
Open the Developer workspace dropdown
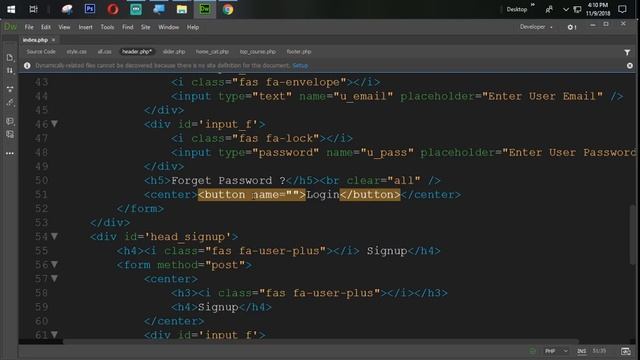(x=536, y=27)
